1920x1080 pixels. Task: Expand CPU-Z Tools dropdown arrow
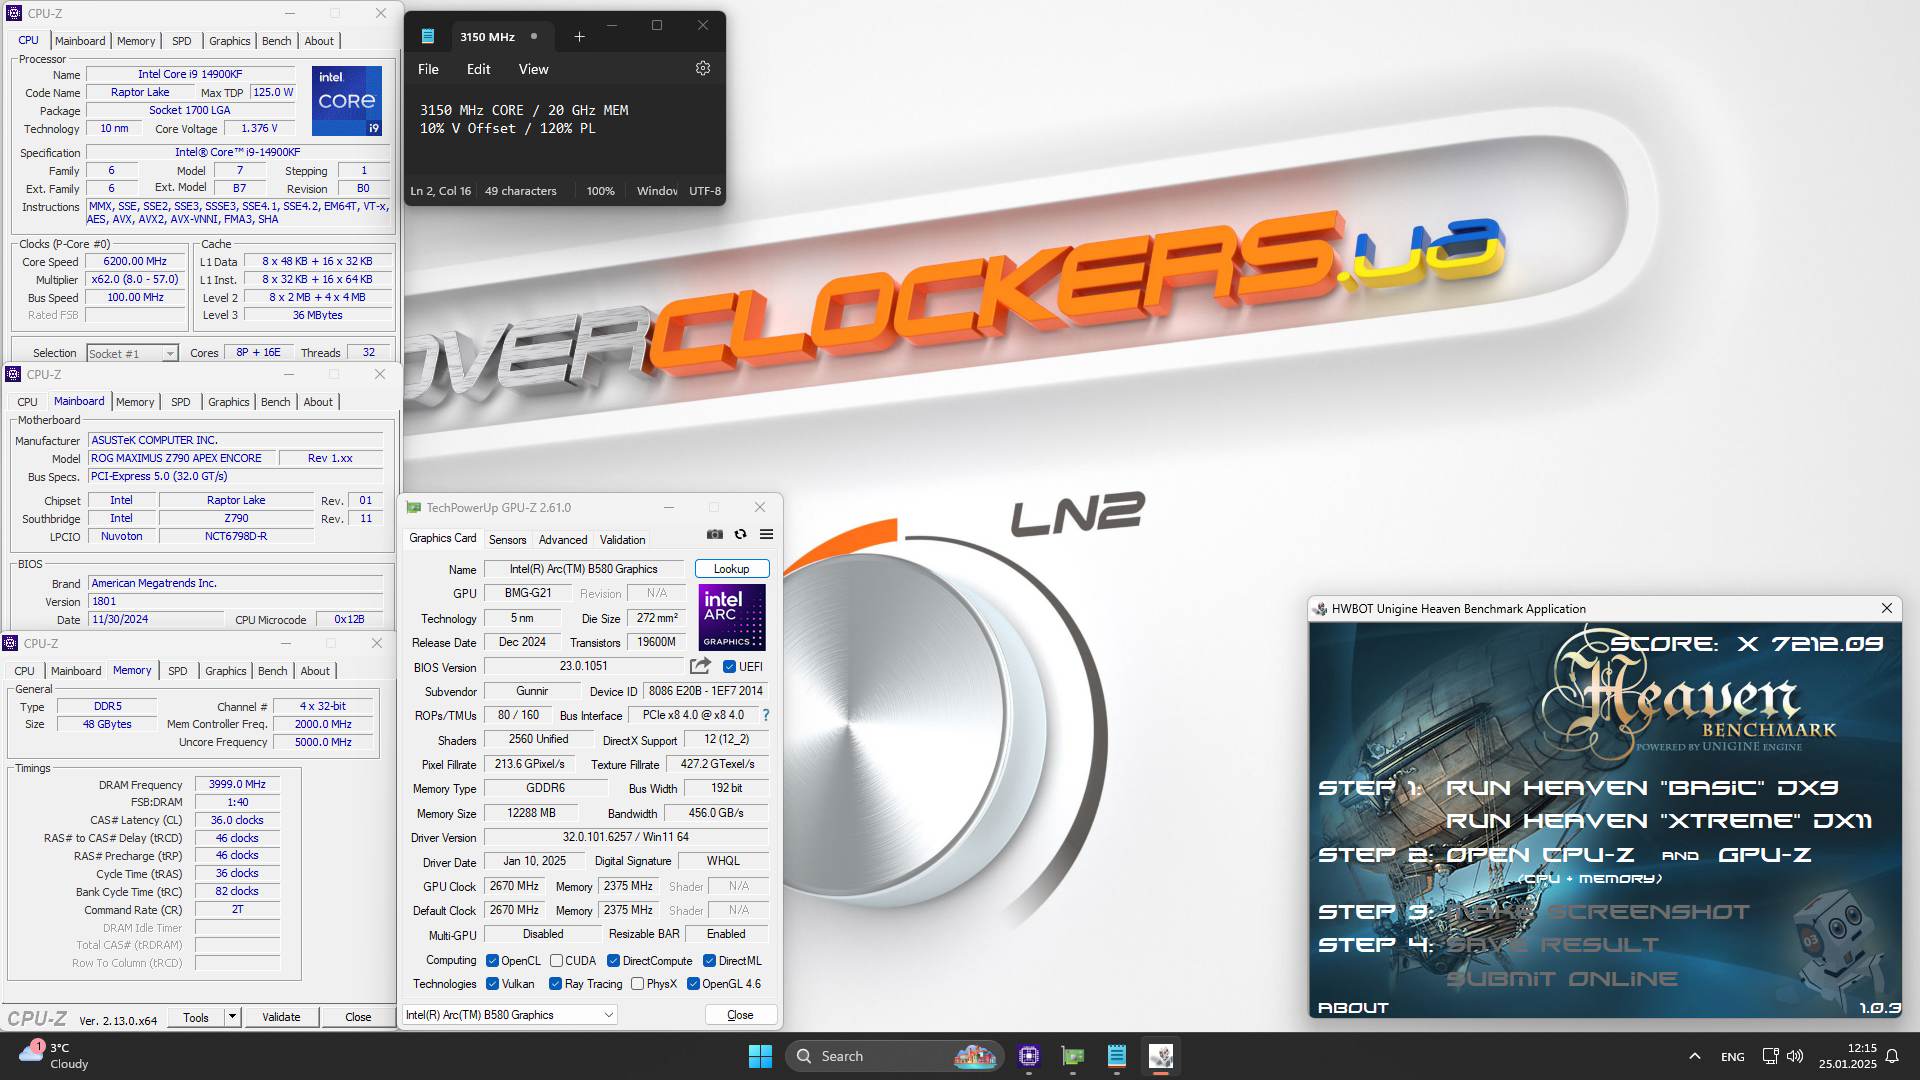(232, 1017)
